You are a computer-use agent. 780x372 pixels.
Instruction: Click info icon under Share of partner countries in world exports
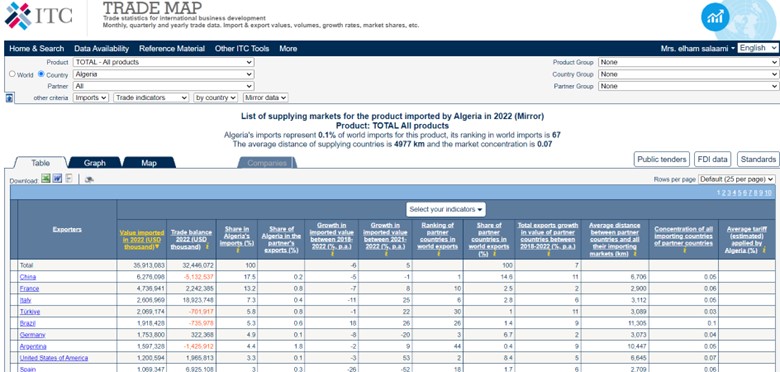pos(495,254)
